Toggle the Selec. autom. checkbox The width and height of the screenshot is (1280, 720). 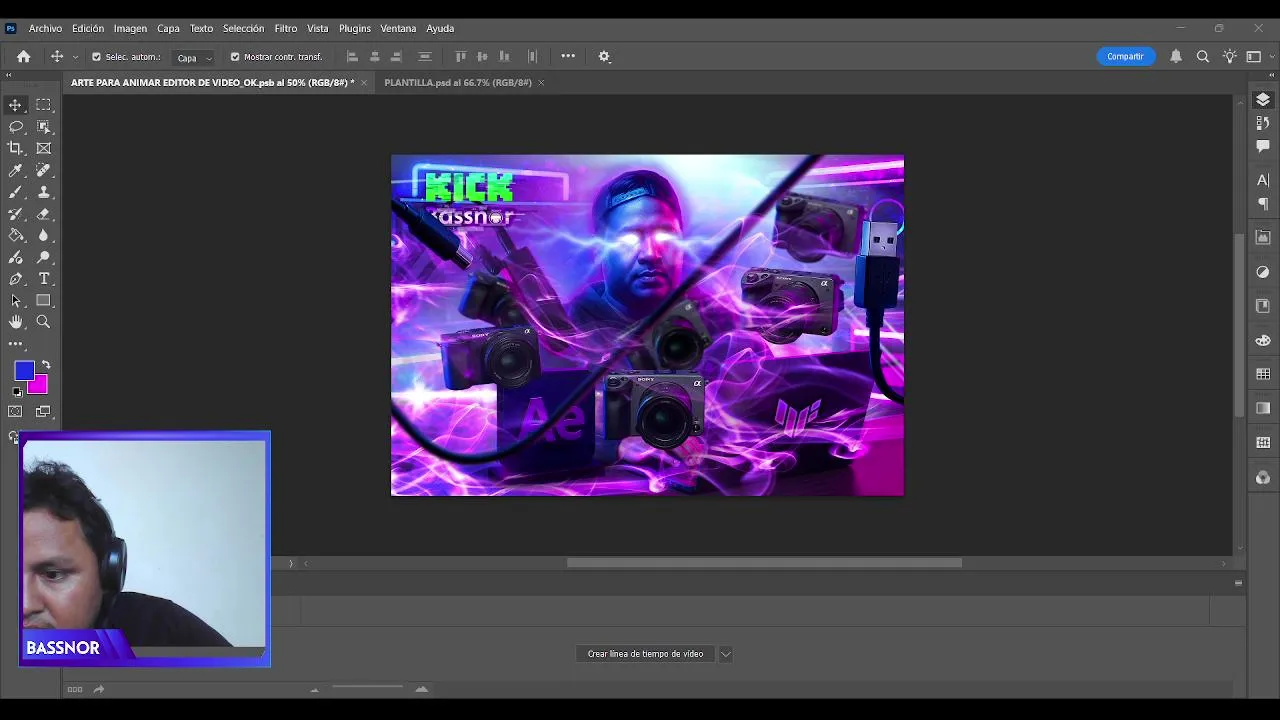tap(97, 57)
